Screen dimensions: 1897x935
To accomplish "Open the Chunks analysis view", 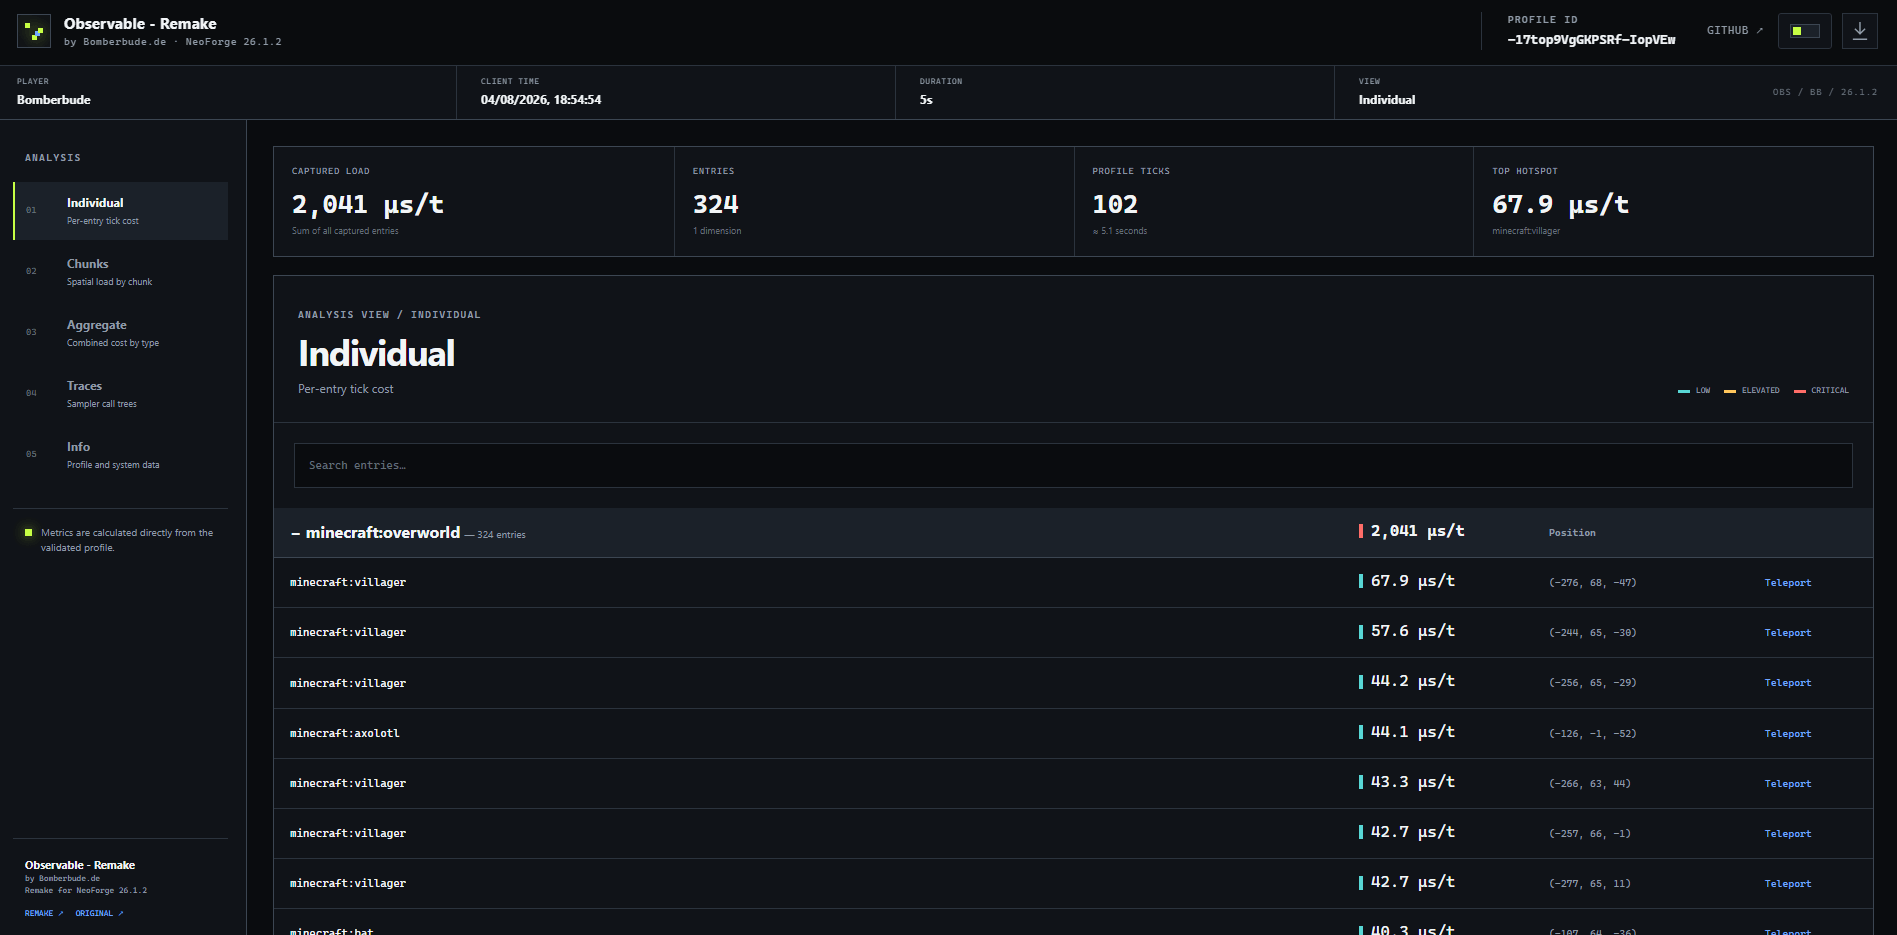I will [121, 272].
